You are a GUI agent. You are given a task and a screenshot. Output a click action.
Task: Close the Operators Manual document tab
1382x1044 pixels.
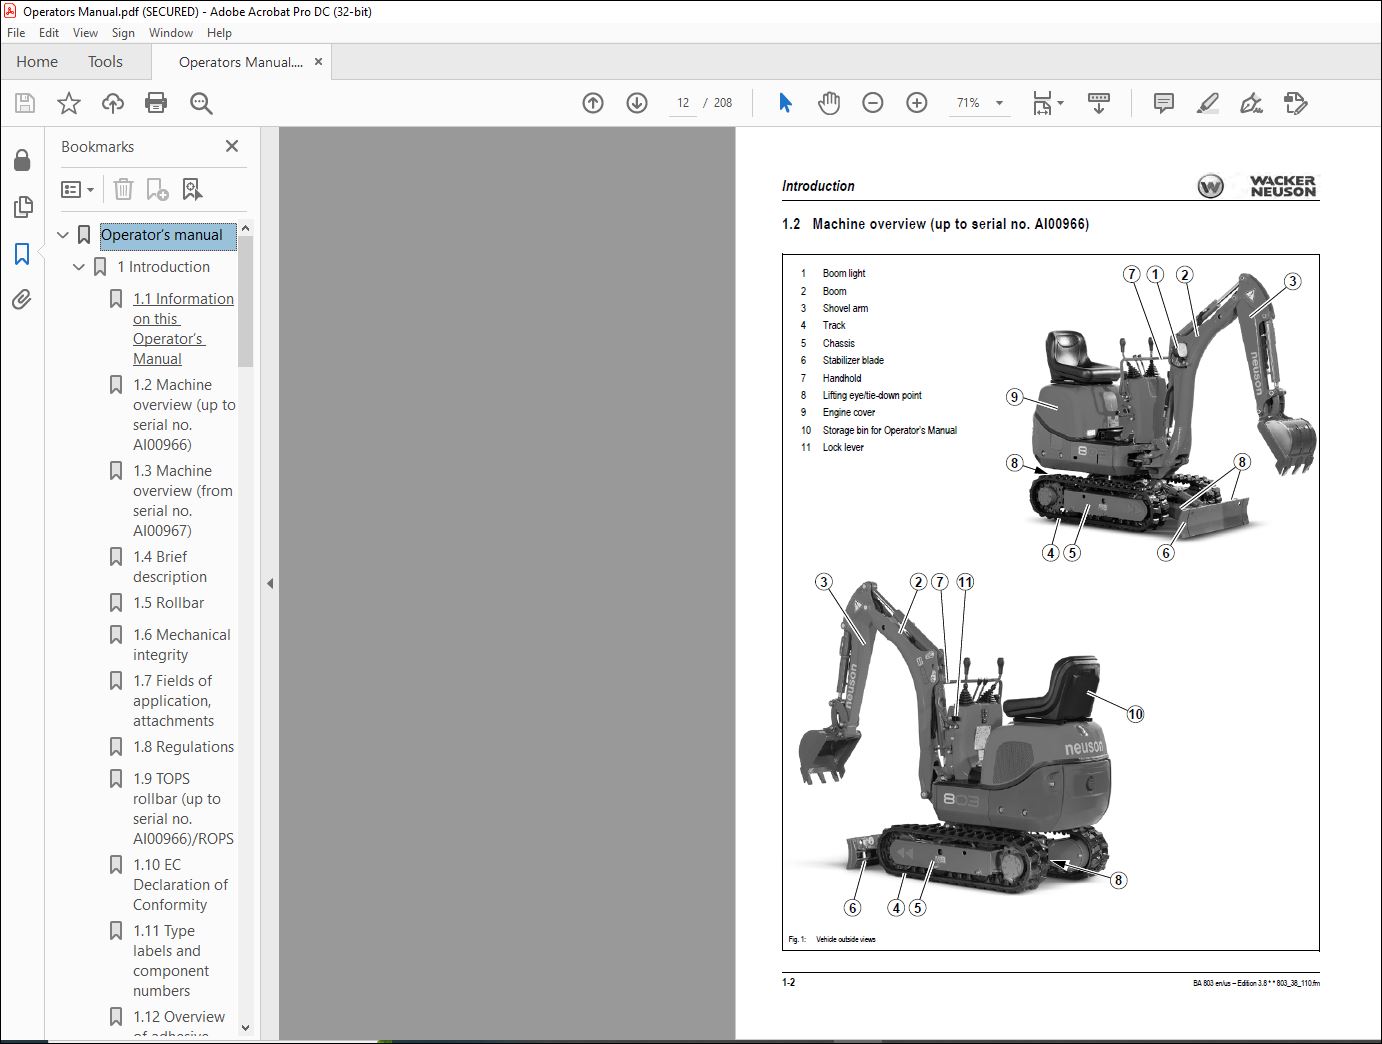[x=318, y=62]
